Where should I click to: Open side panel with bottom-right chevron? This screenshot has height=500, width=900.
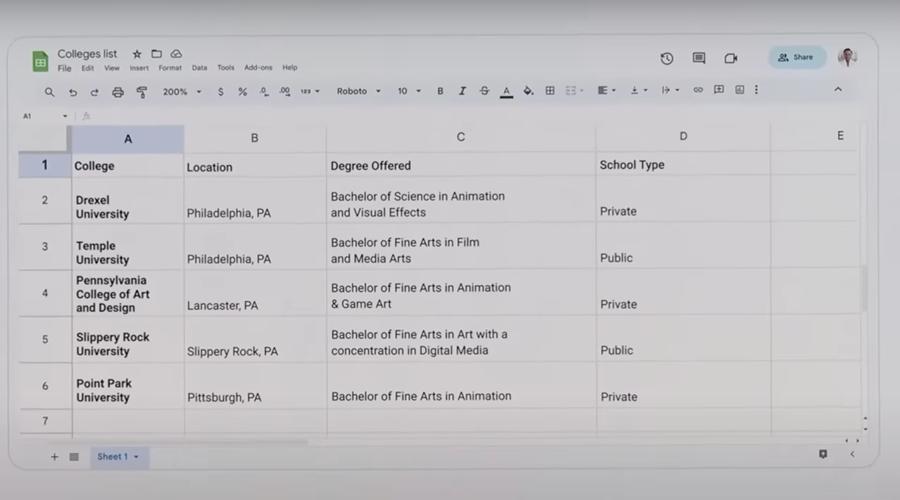coord(852,454)
